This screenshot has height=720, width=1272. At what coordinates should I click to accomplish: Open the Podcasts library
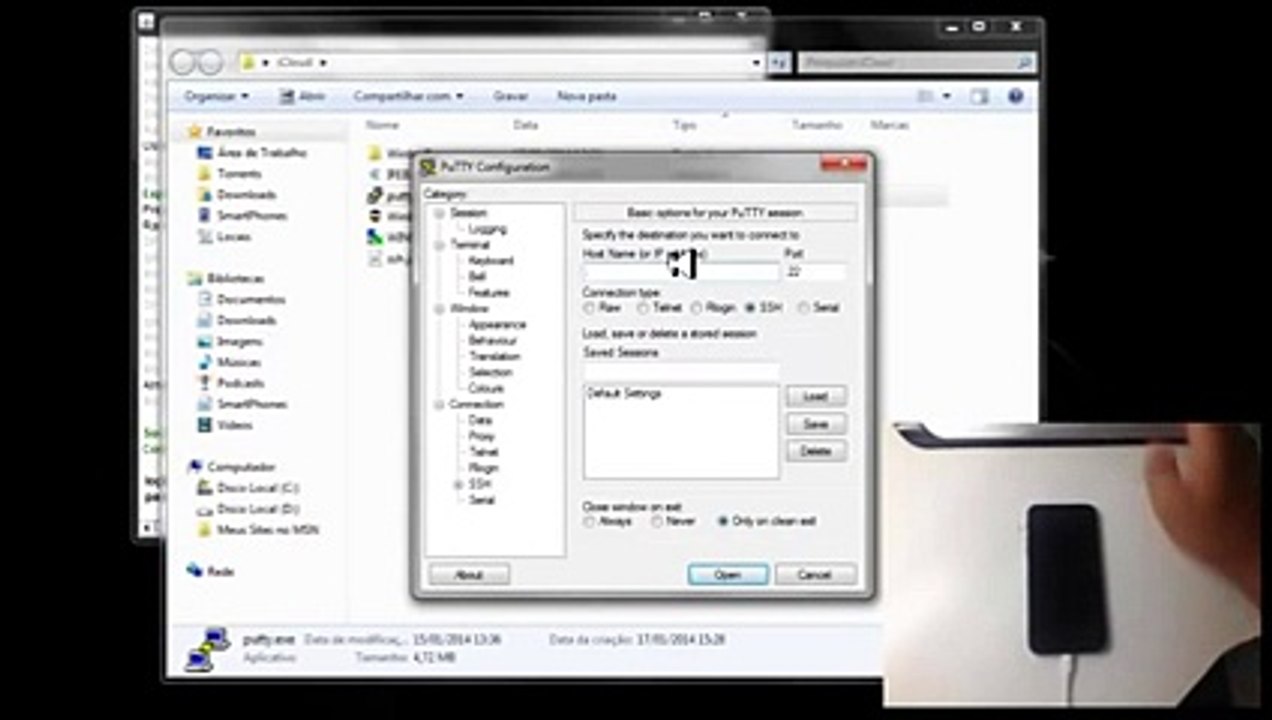(x=240, y=383)
